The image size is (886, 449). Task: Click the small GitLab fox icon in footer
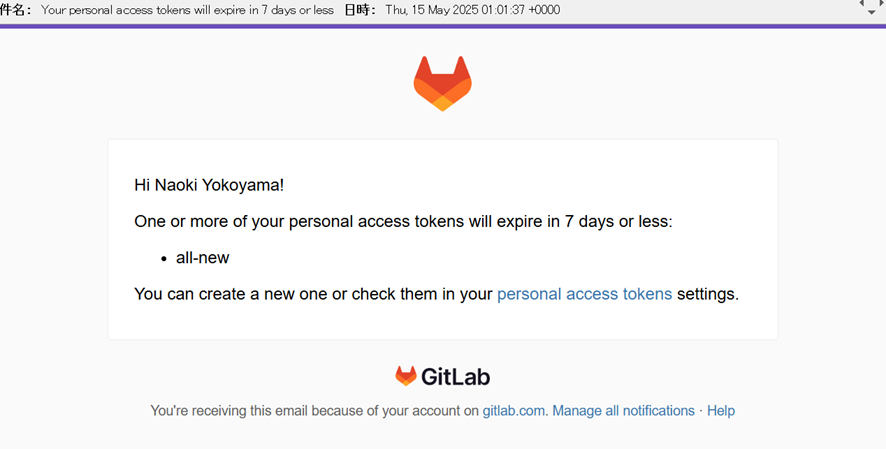pyautogui.click(x=406, y=376)
